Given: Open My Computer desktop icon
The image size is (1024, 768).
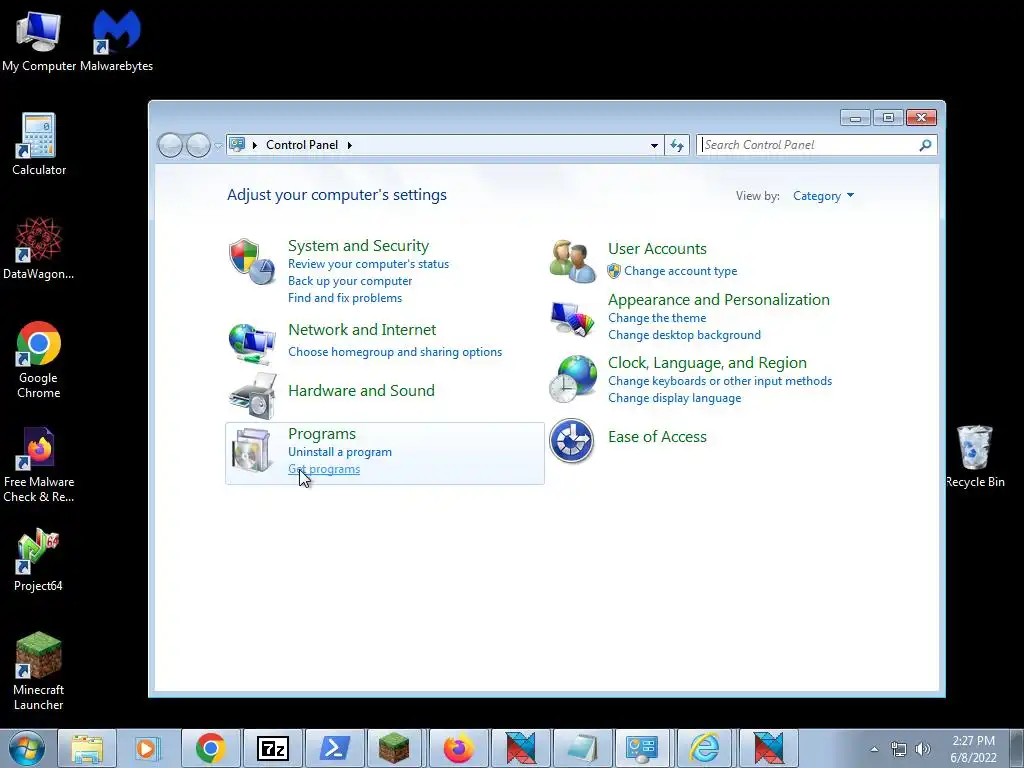Looking at the screenshot, I should point(39,41).
